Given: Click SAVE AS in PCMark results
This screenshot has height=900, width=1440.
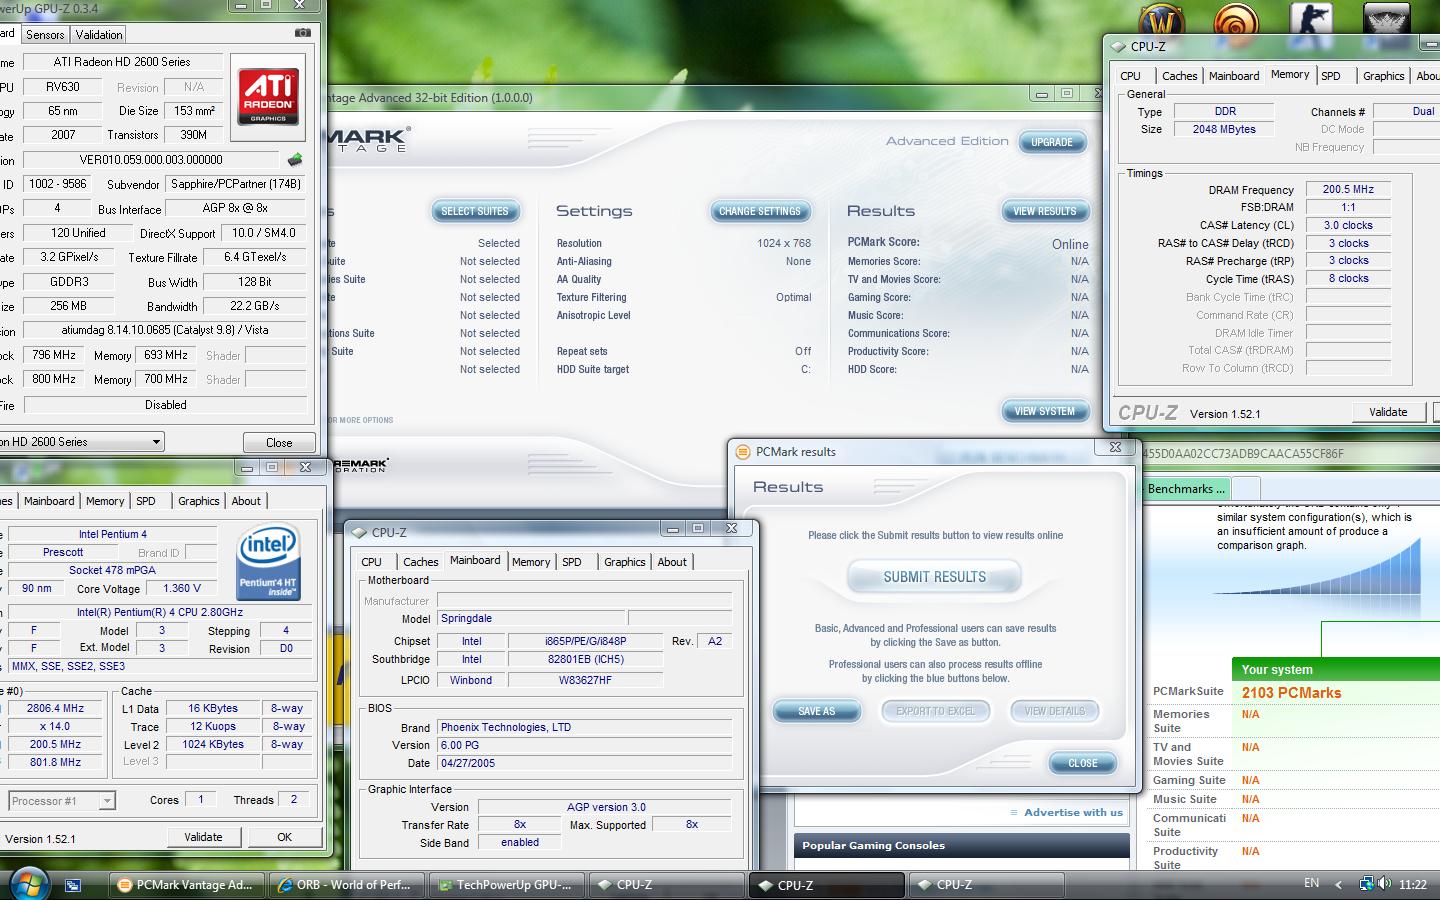Looking at the screenshot, I should tap(816, 711).
